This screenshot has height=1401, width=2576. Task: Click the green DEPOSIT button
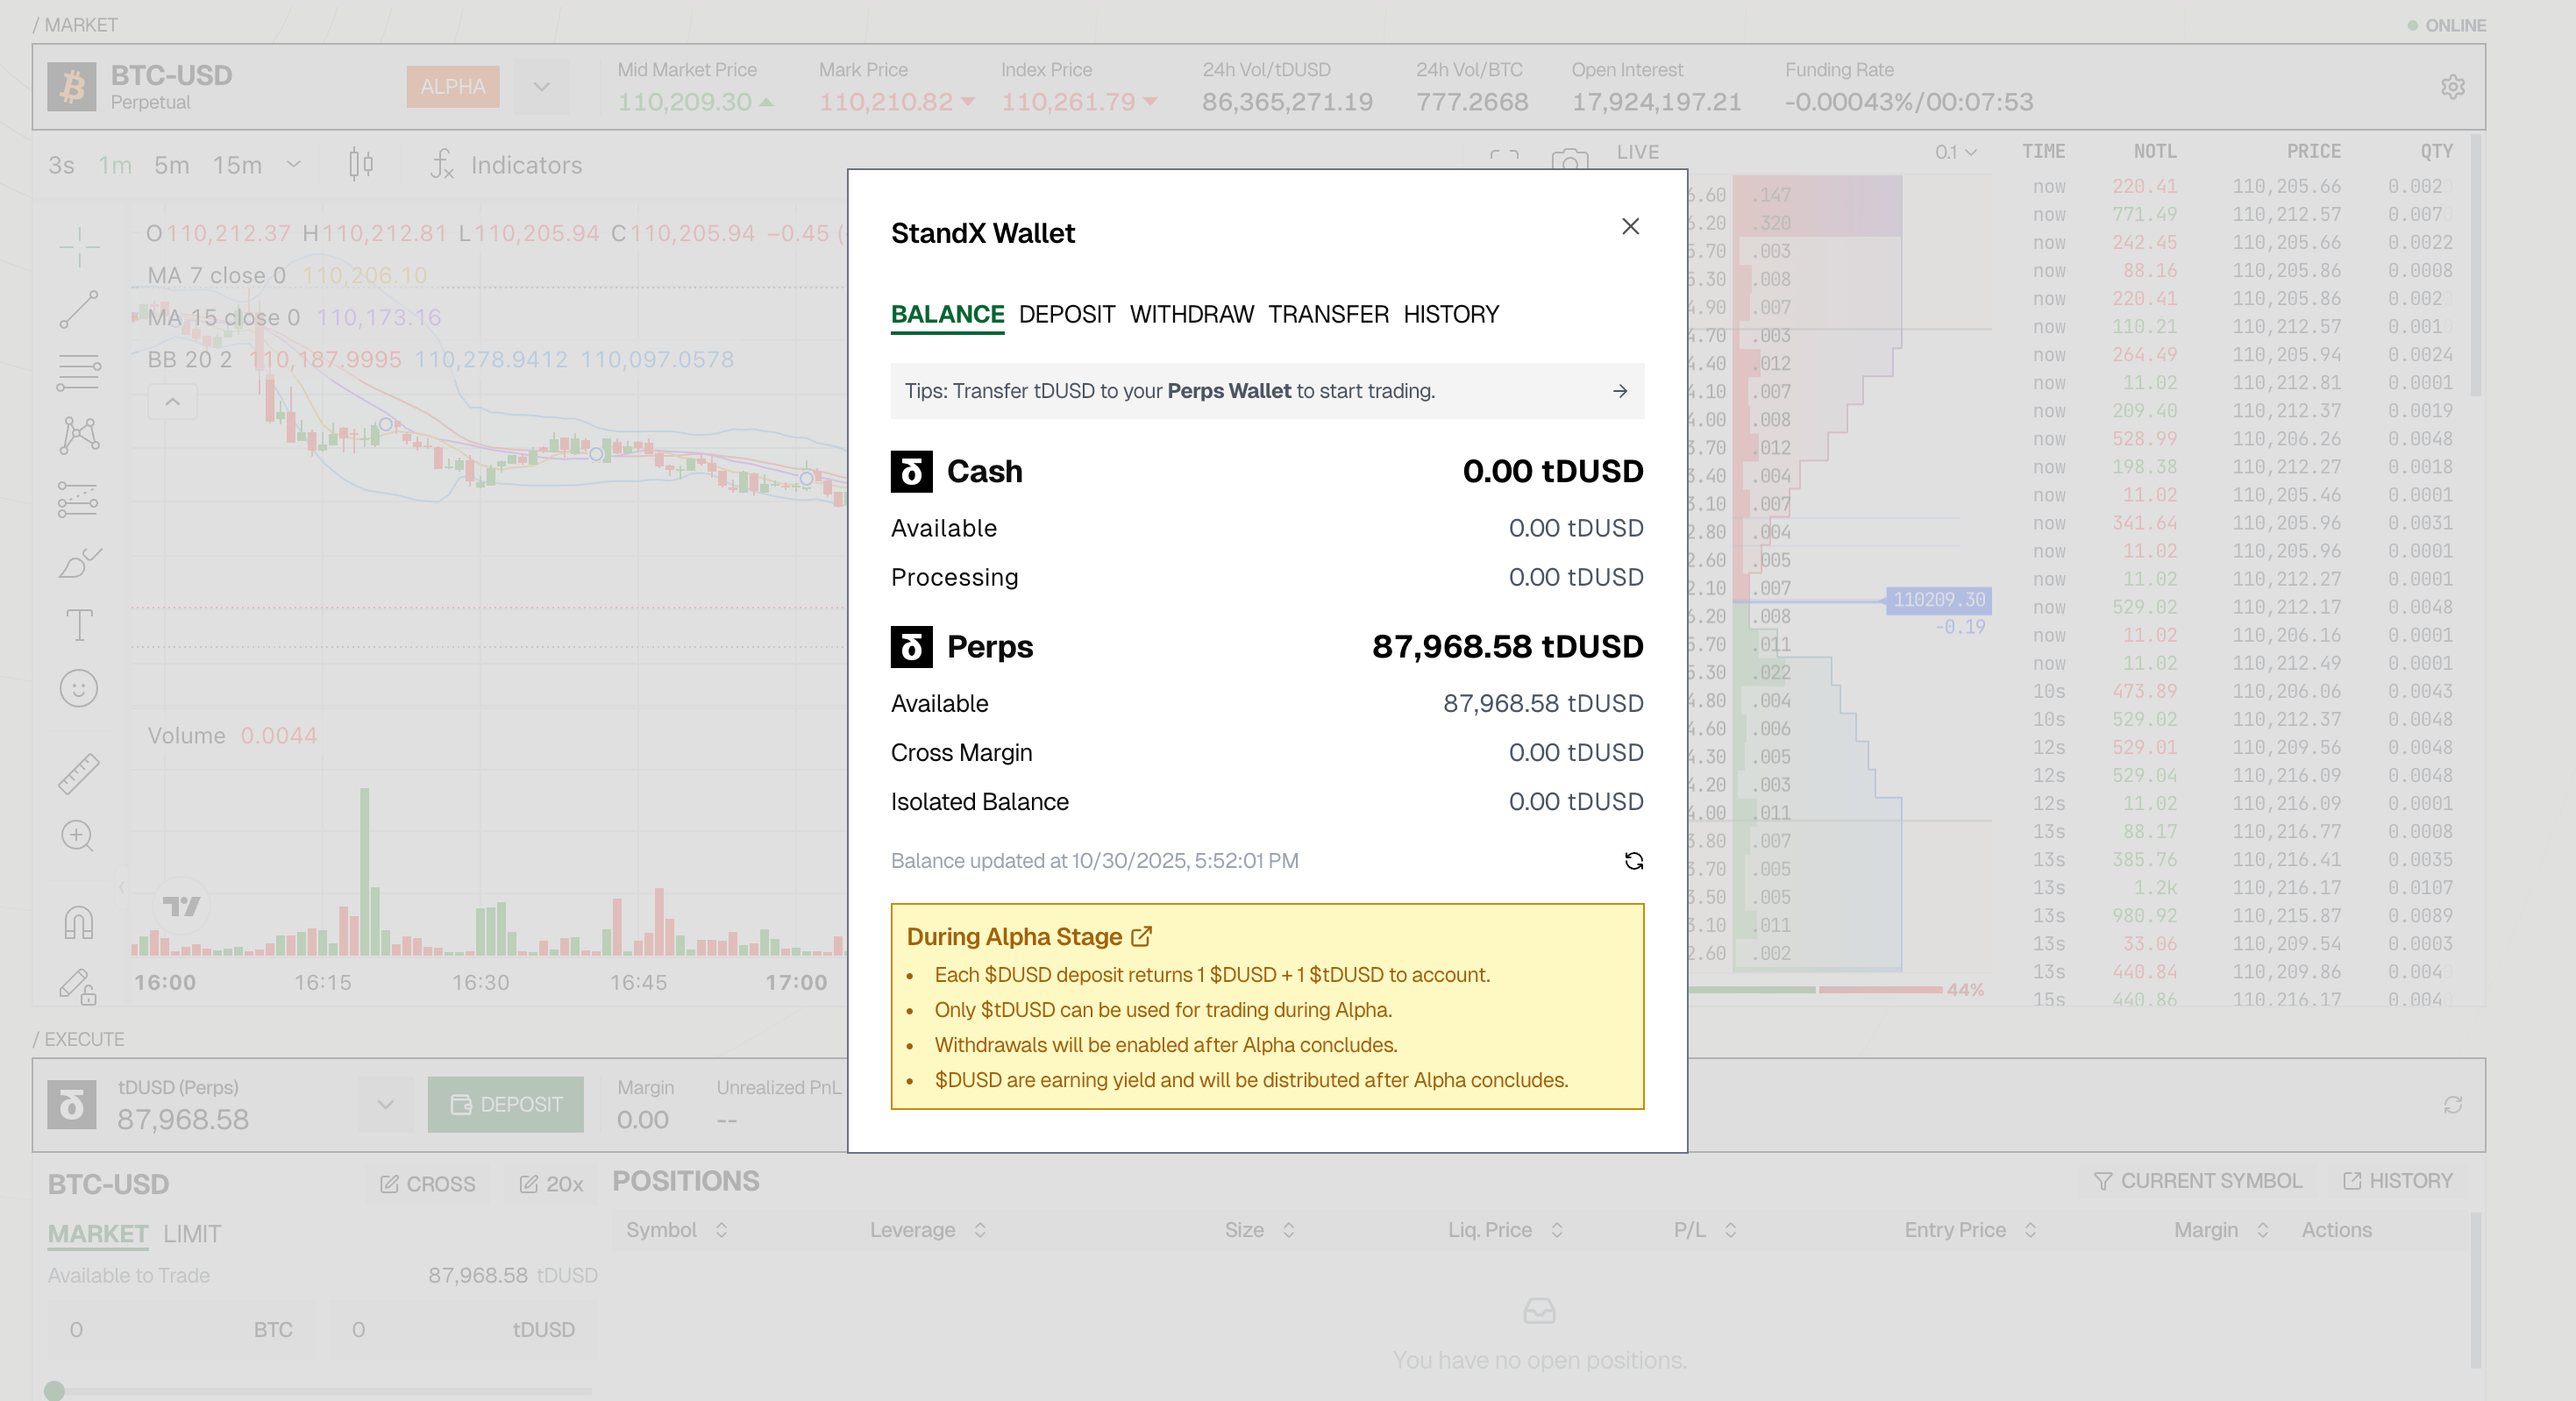point(505,1104)
